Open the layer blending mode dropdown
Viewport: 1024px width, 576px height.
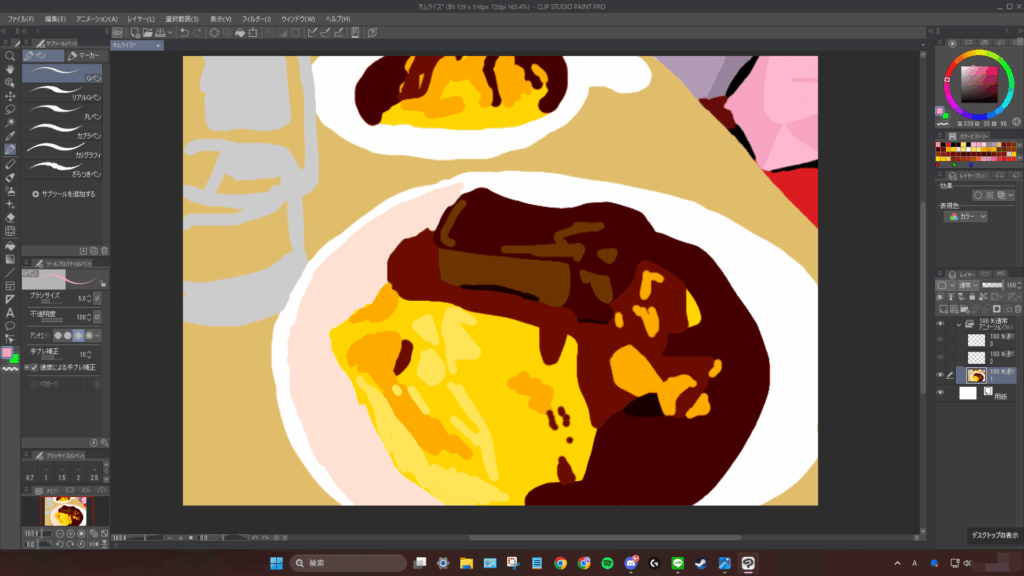pyautogui.click(x=966, y=285)
